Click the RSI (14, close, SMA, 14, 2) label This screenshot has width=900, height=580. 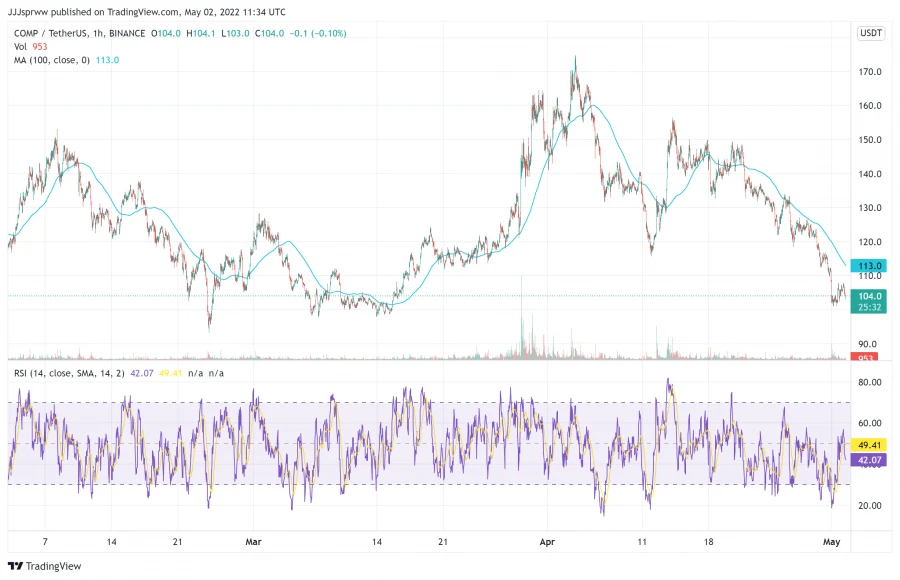69,373
